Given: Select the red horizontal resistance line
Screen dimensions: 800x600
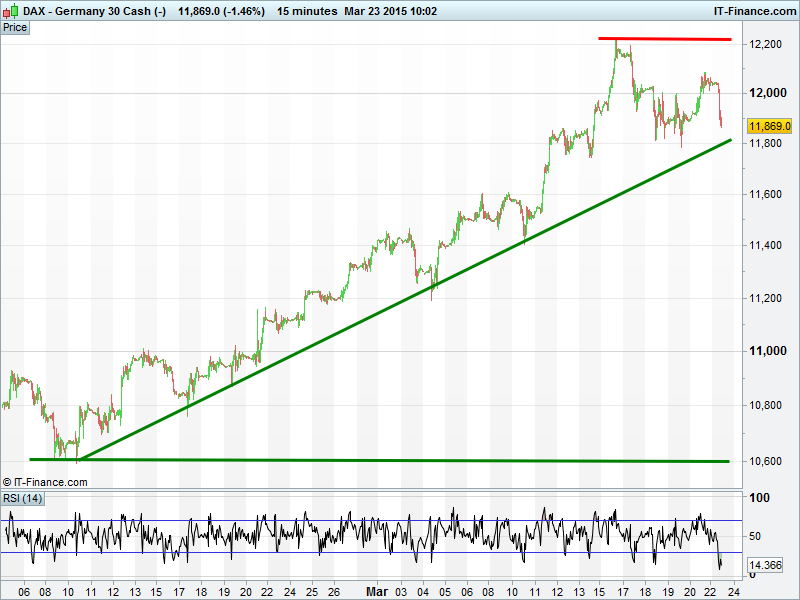Looking at the screenshot, I should [665, 39].
